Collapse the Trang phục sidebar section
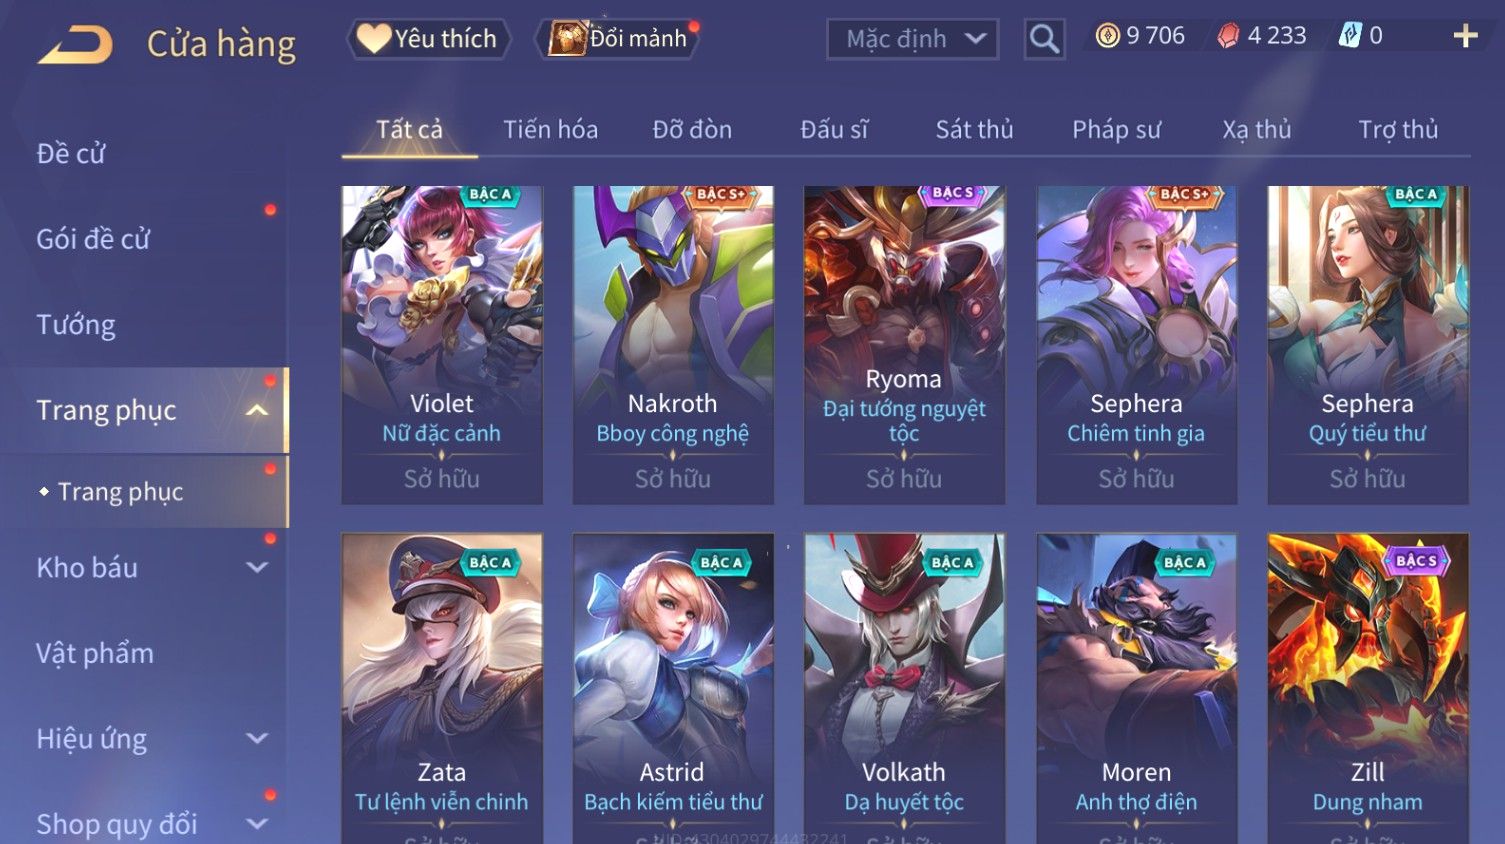 pyautogui.click(x=257, y=410)
